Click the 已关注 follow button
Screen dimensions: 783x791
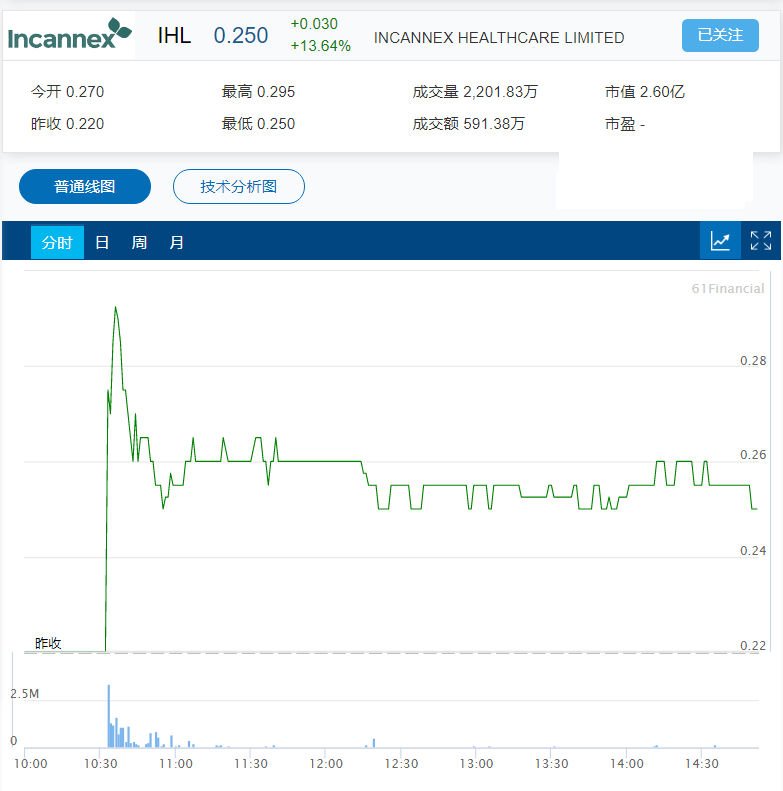point(720,35)
